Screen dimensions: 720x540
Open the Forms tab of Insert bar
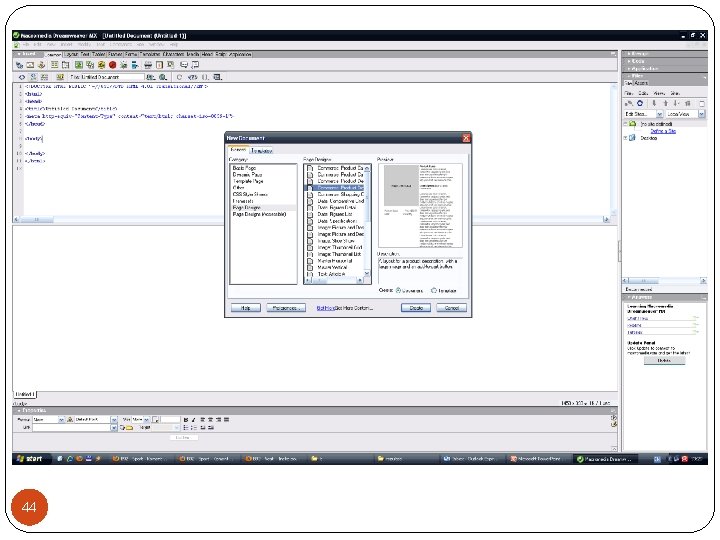[131, 54]
